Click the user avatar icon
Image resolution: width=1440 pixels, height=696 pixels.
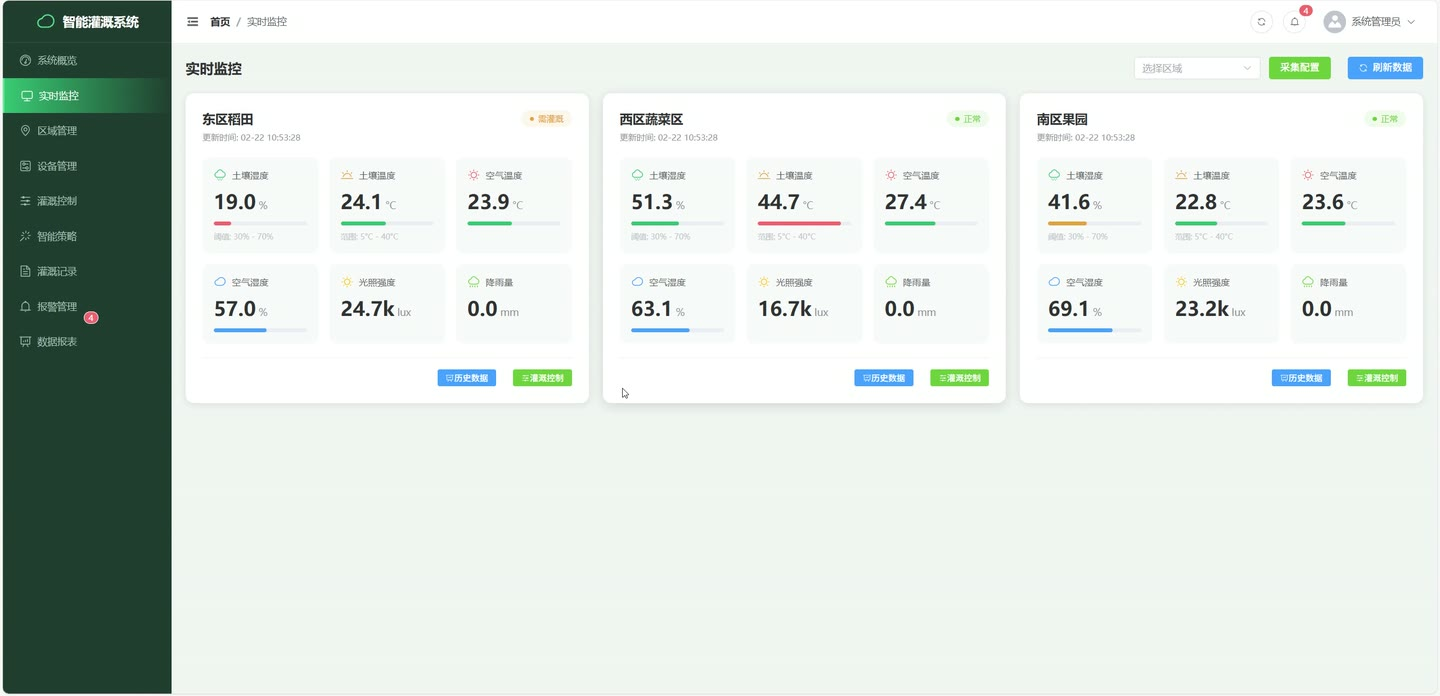click(x=1334, y=21)
